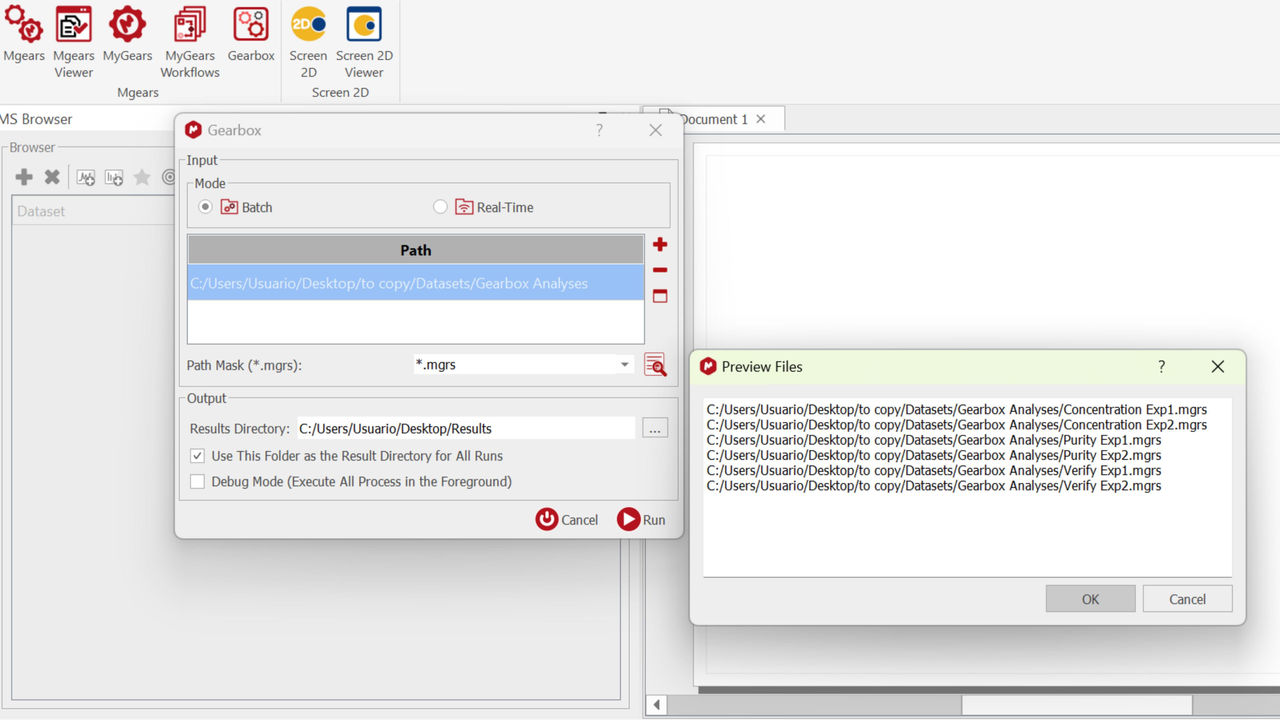Click the Results Directory input field
1280x720 pixels.
click(466, 428)
